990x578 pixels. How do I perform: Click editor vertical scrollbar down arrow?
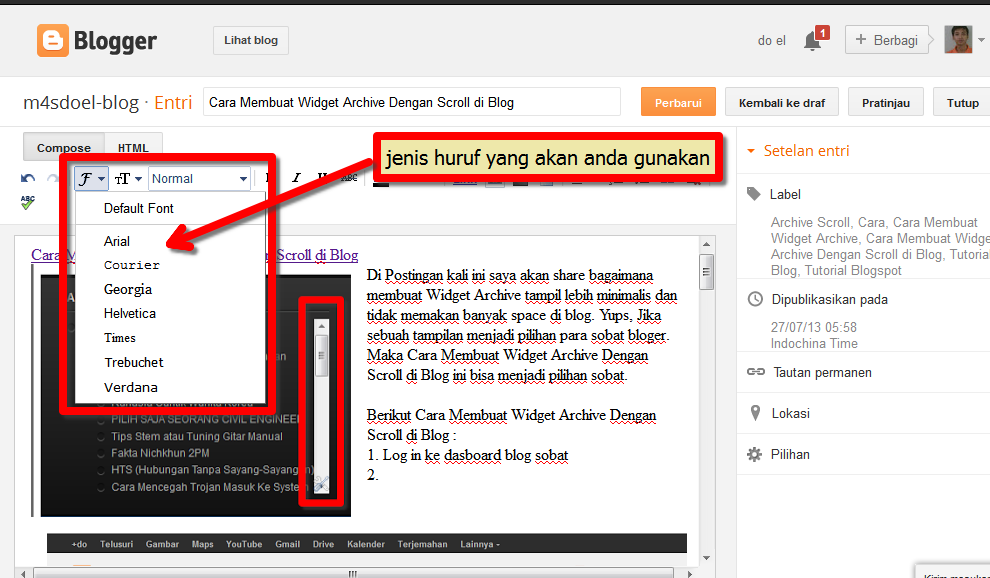pyautogui.click(x=707, y=558)
